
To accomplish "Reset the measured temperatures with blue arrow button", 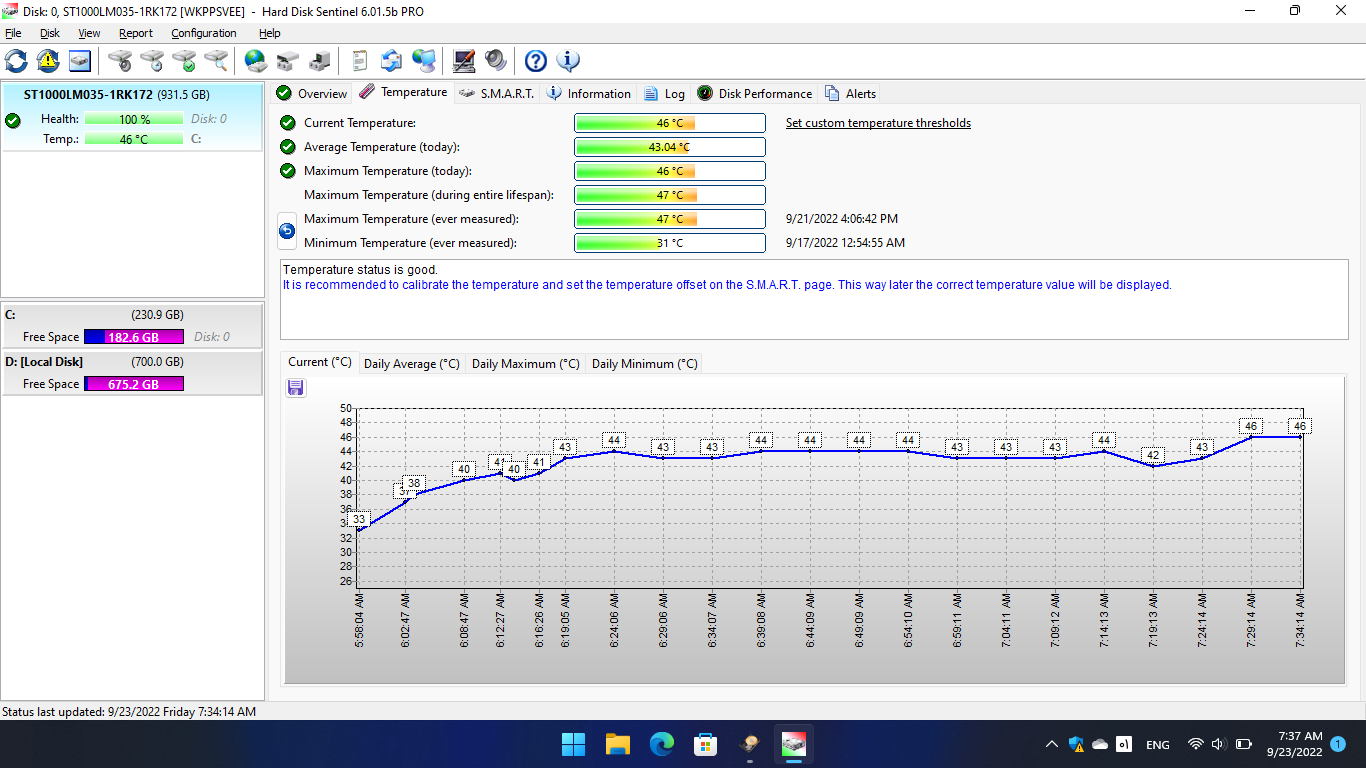I will (287, 231).
